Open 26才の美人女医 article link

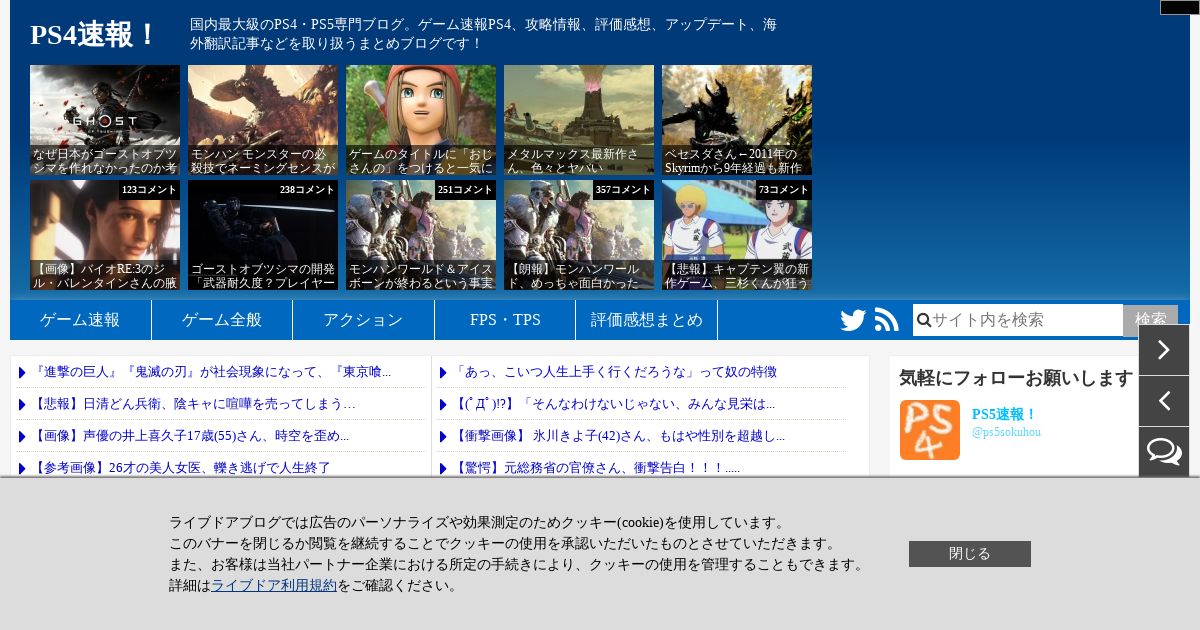tap(182, 468)
